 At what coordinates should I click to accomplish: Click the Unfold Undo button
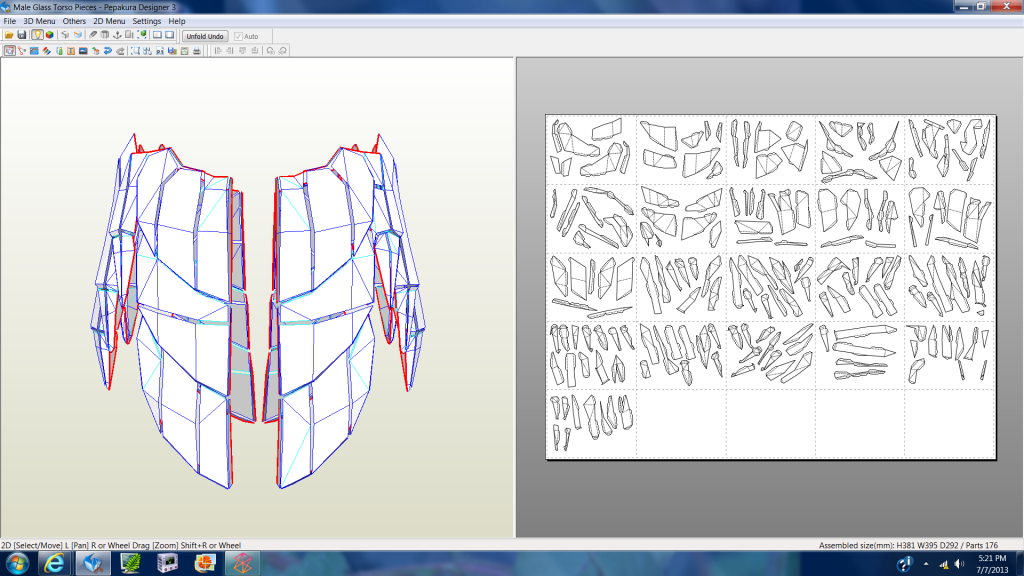click(x=205, y=36)
